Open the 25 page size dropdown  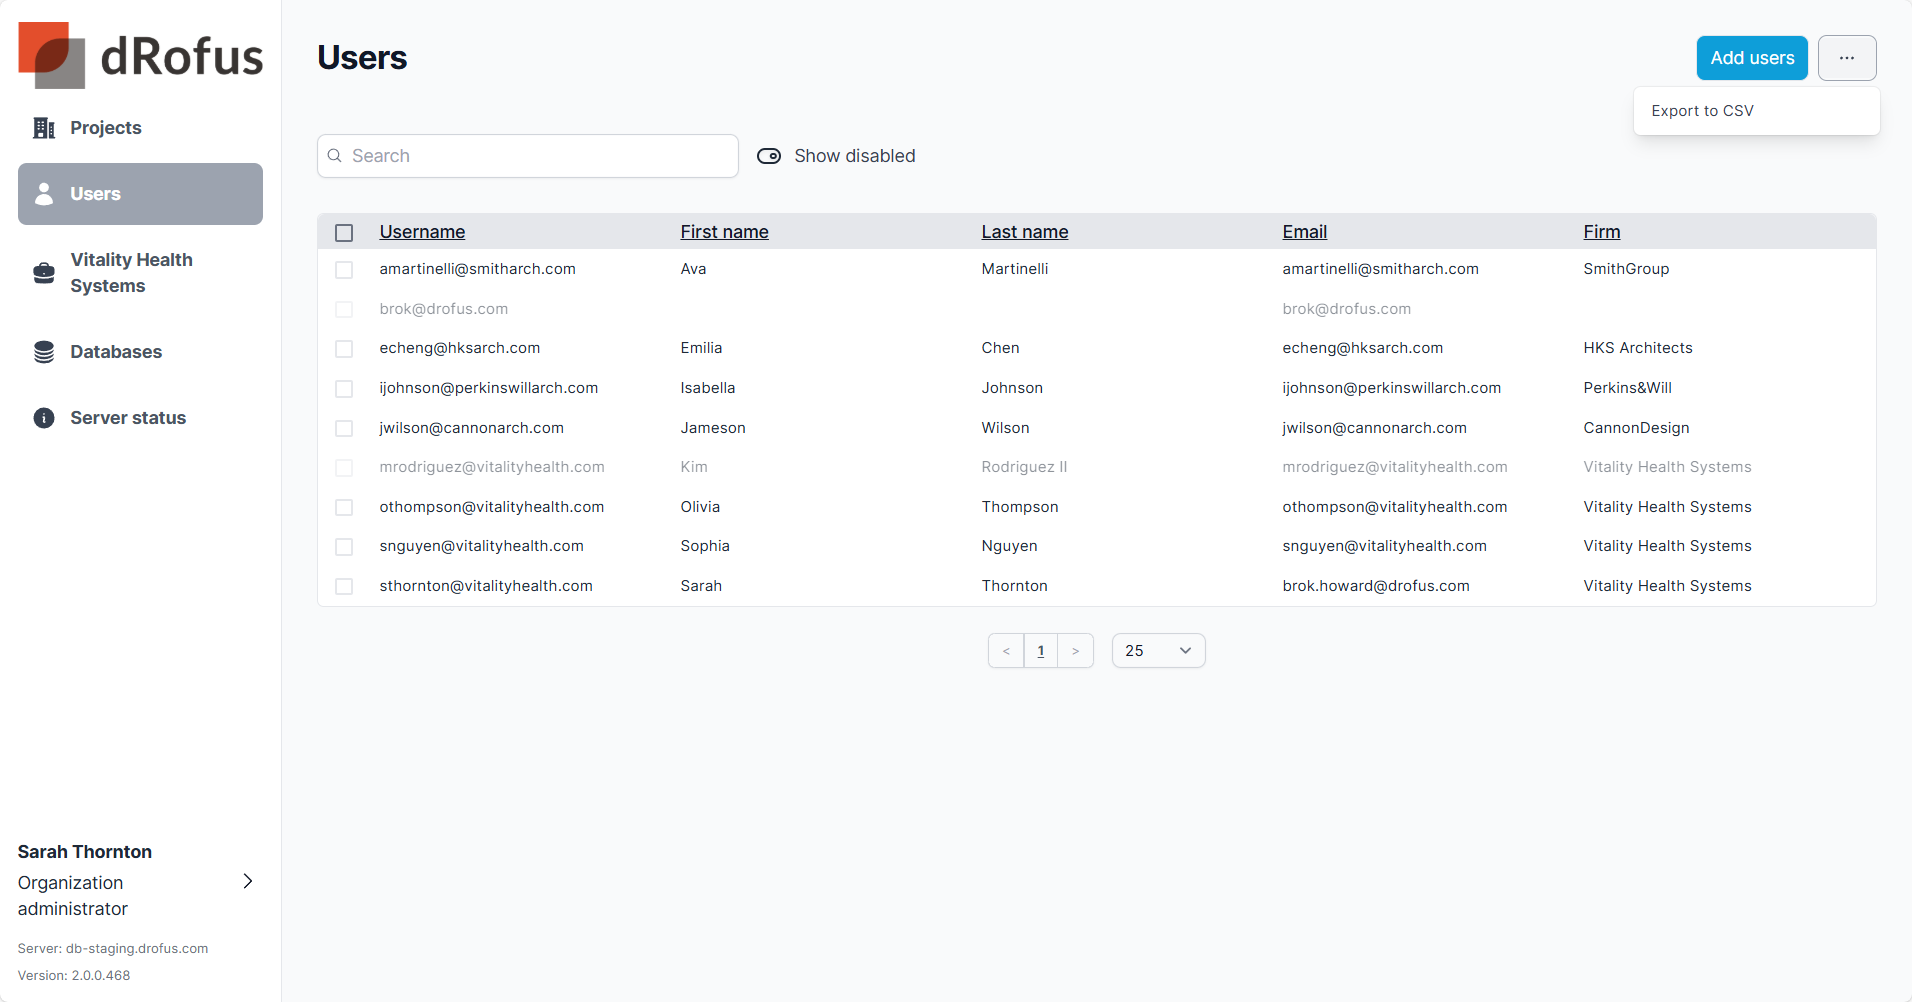(1158, 651)
